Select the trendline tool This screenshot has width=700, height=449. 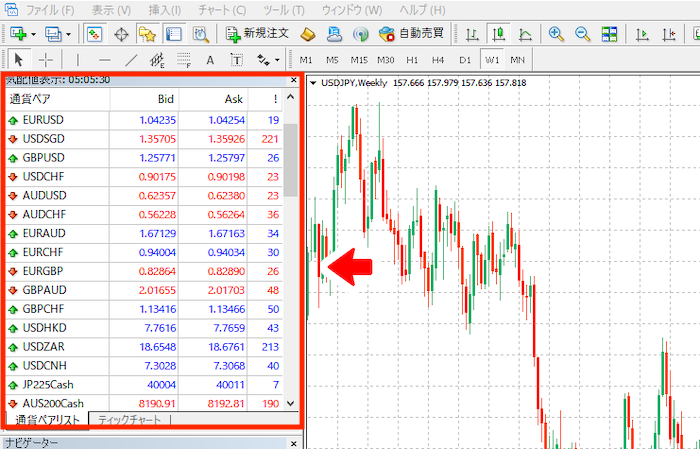(131, 59)
